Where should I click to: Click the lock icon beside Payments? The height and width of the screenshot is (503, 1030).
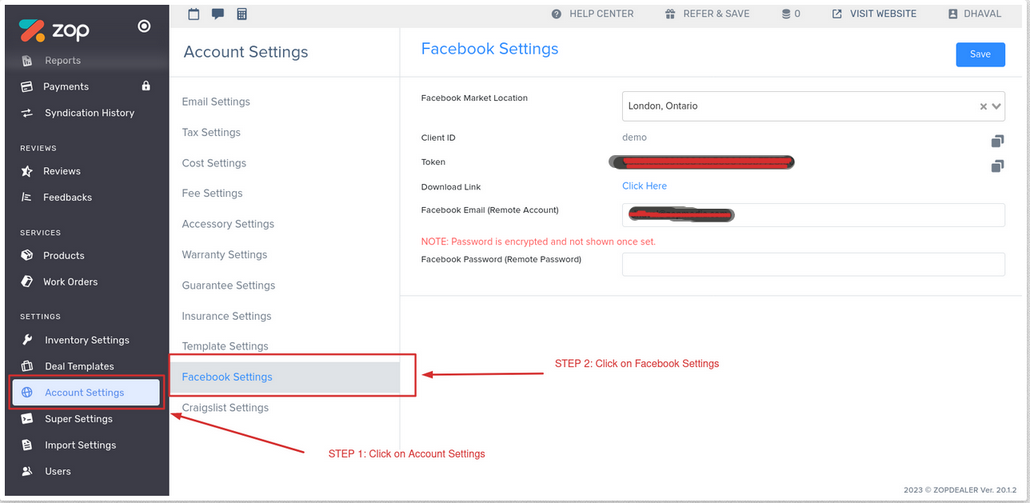(146, 86)
